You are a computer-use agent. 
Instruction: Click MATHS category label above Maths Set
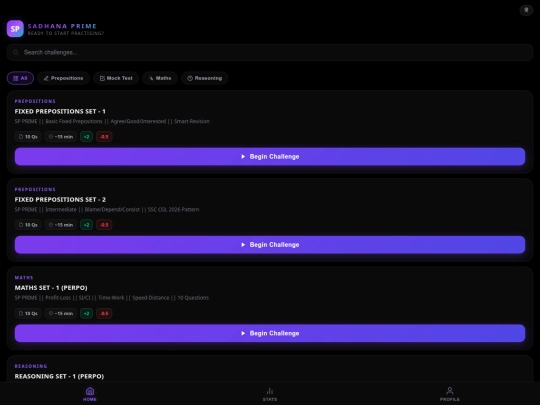(x=24, y=278)
